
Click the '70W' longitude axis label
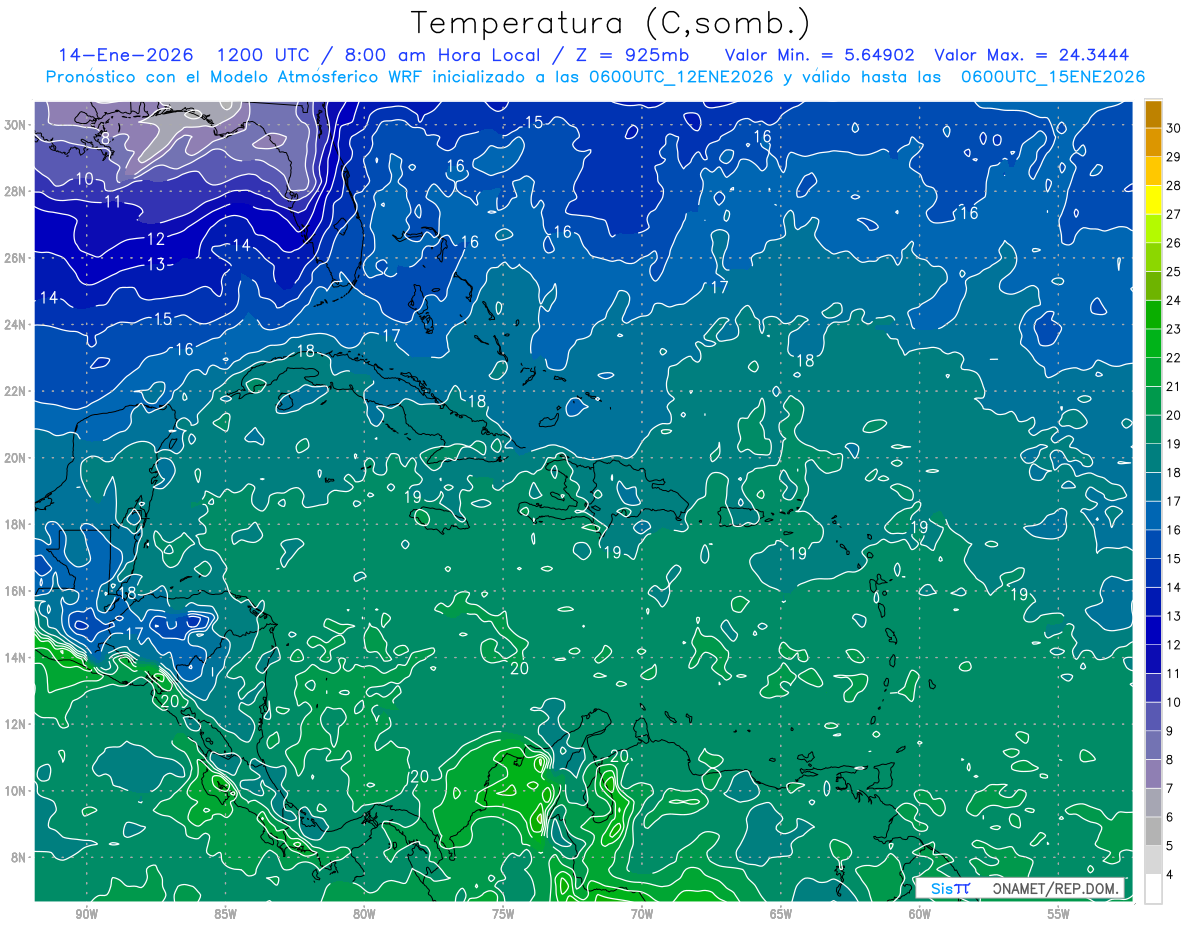(x=642, y=914)
